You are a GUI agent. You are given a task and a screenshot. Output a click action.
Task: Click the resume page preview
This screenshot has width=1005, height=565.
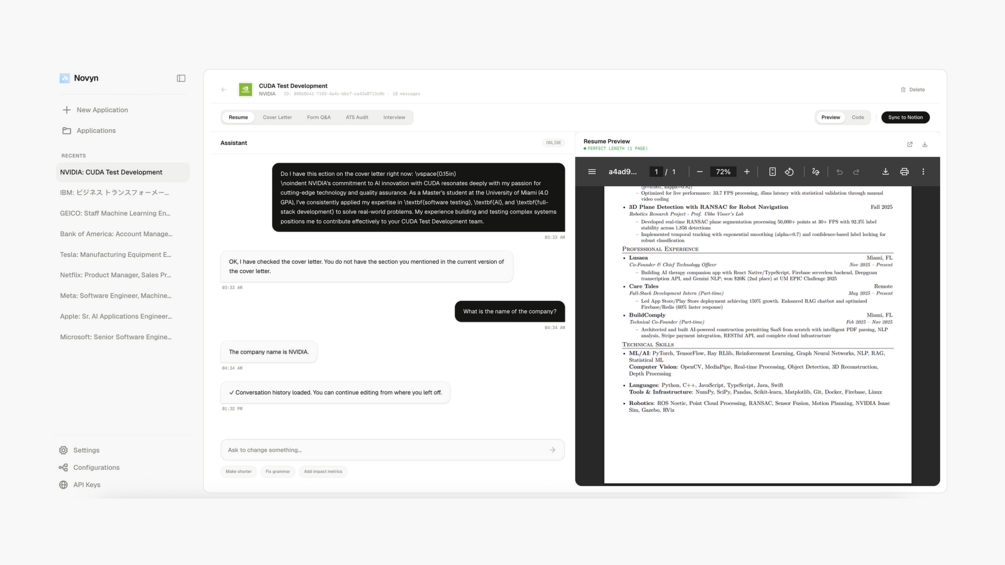[x=758, y=334]
